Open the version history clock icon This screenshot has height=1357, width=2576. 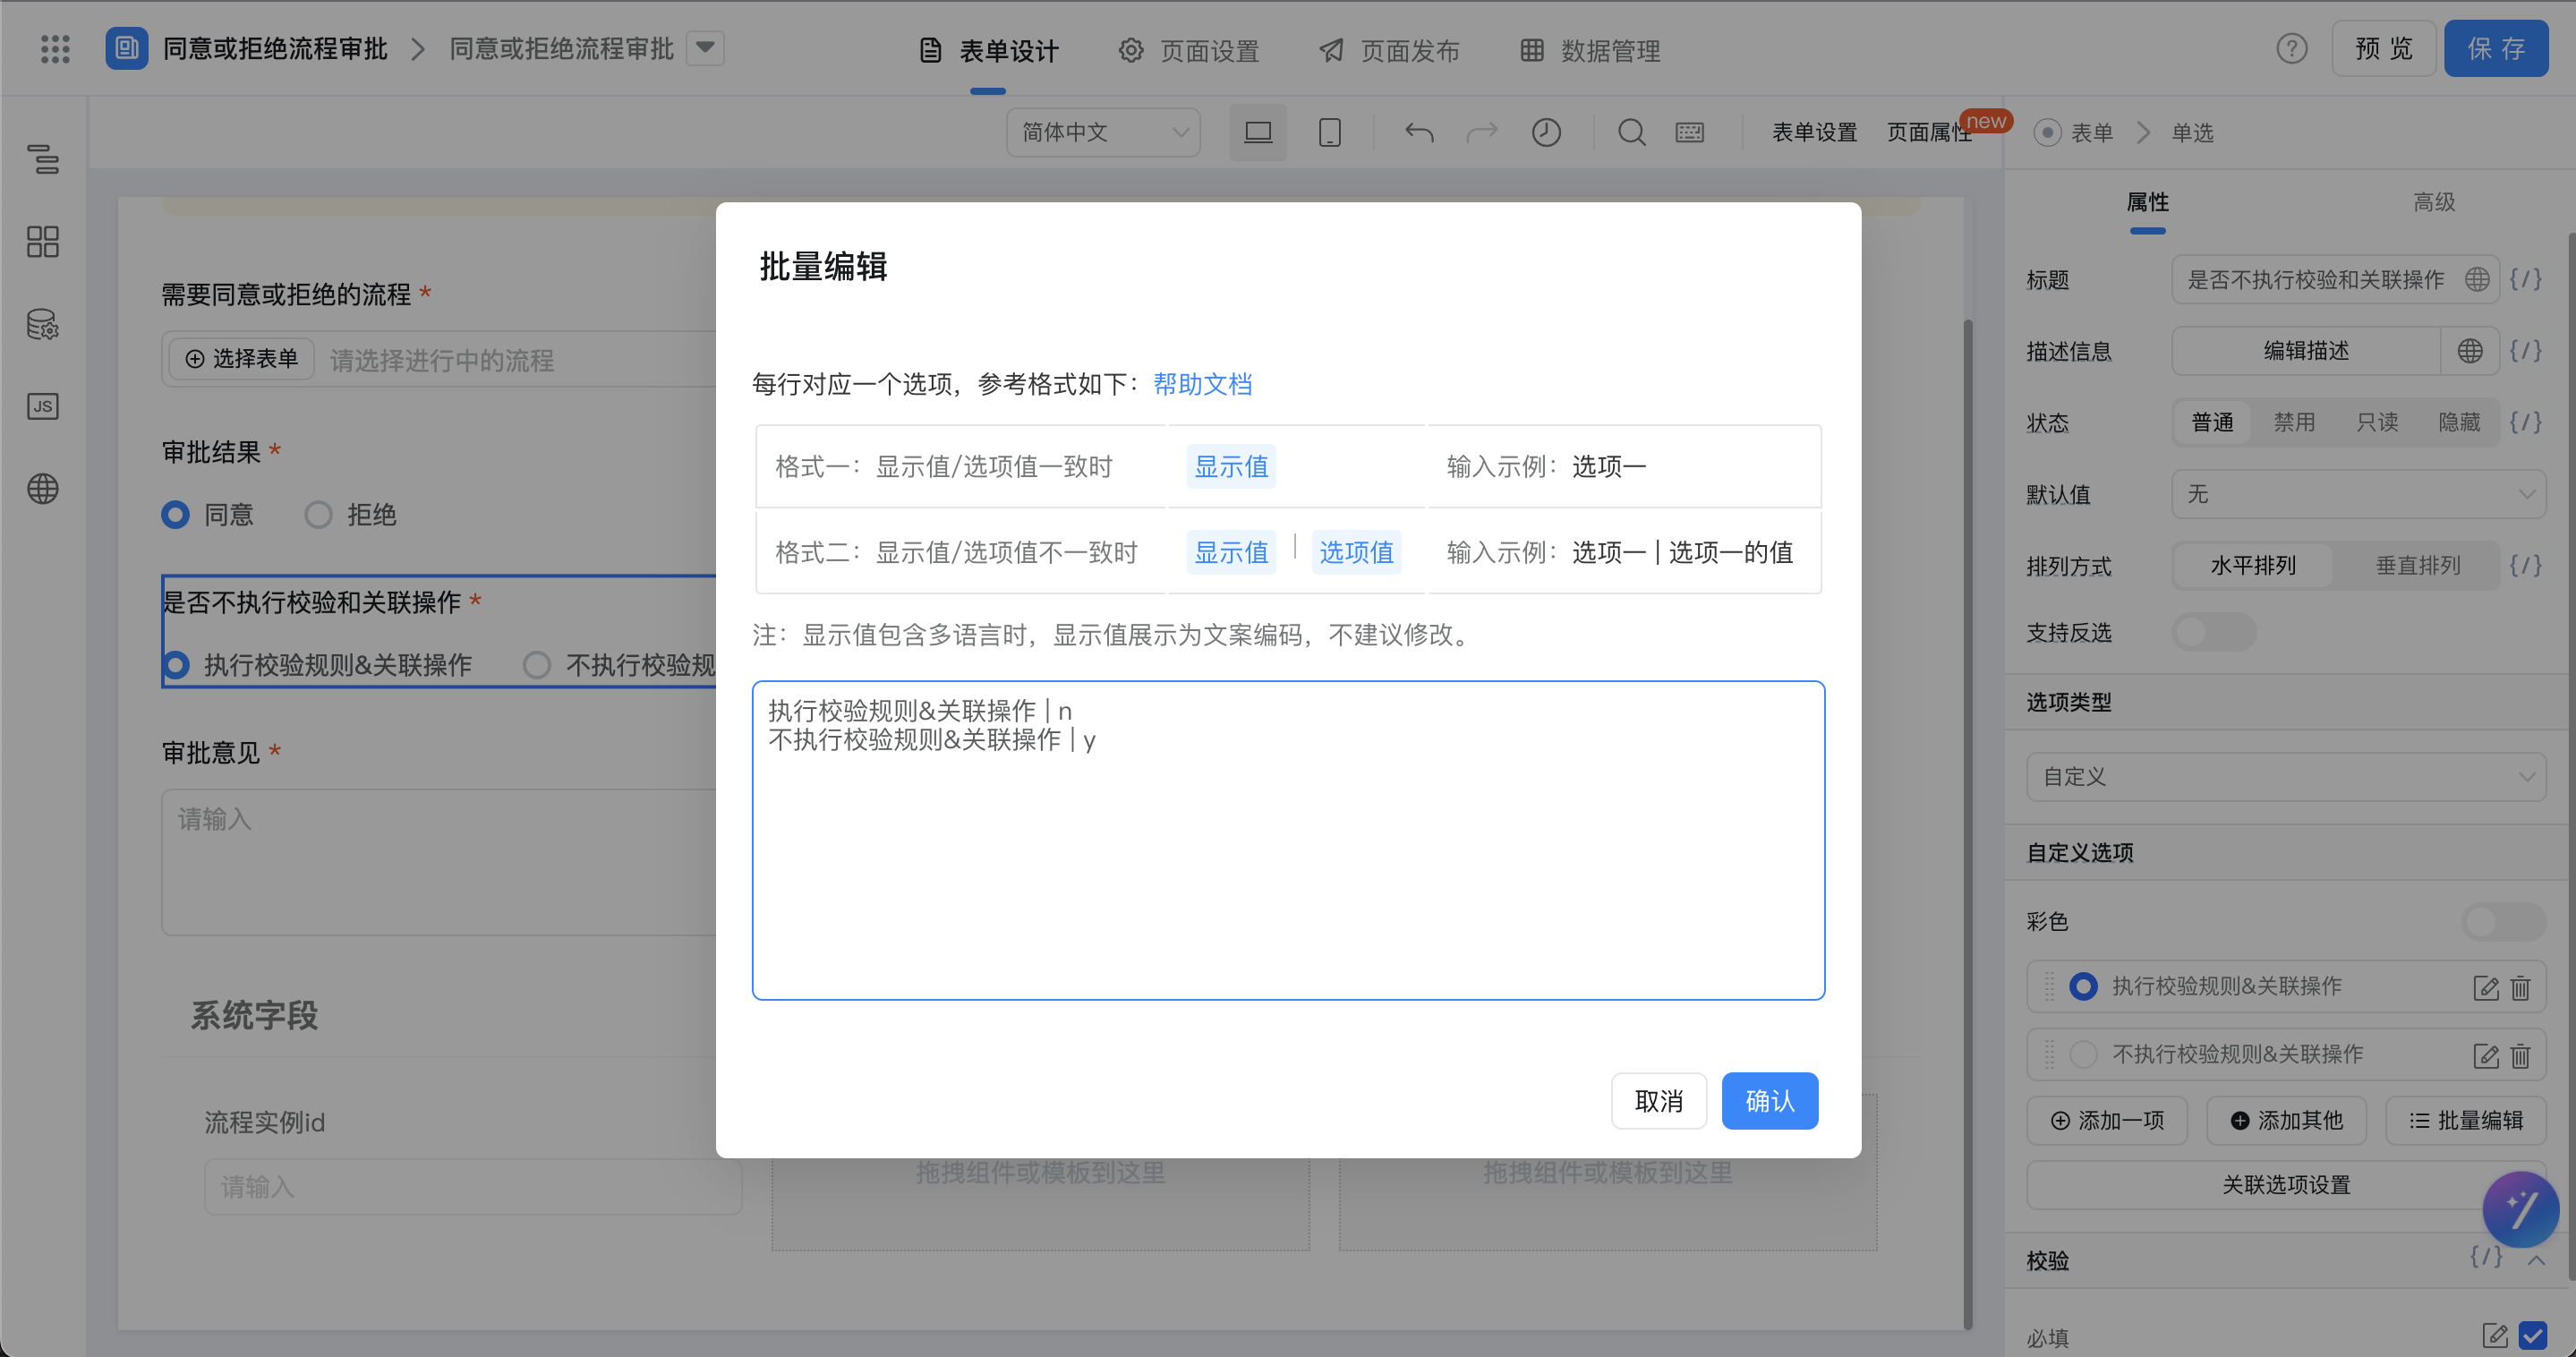pyautogui.click(x=1546, y=132)
